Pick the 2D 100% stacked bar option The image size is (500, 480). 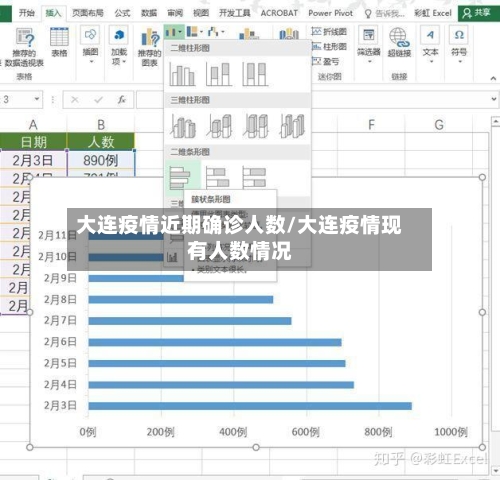click(x=254, y=177)
